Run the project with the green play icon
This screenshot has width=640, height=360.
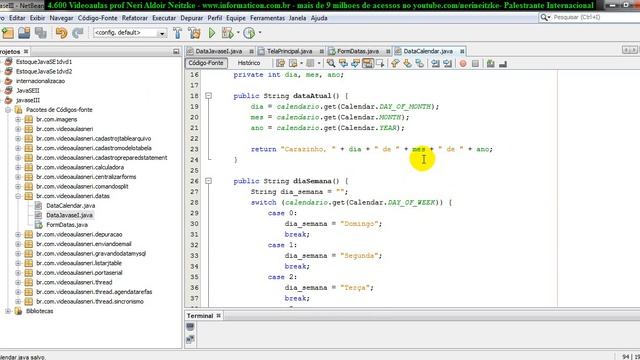pyautogui.click(x=212, y=33)
